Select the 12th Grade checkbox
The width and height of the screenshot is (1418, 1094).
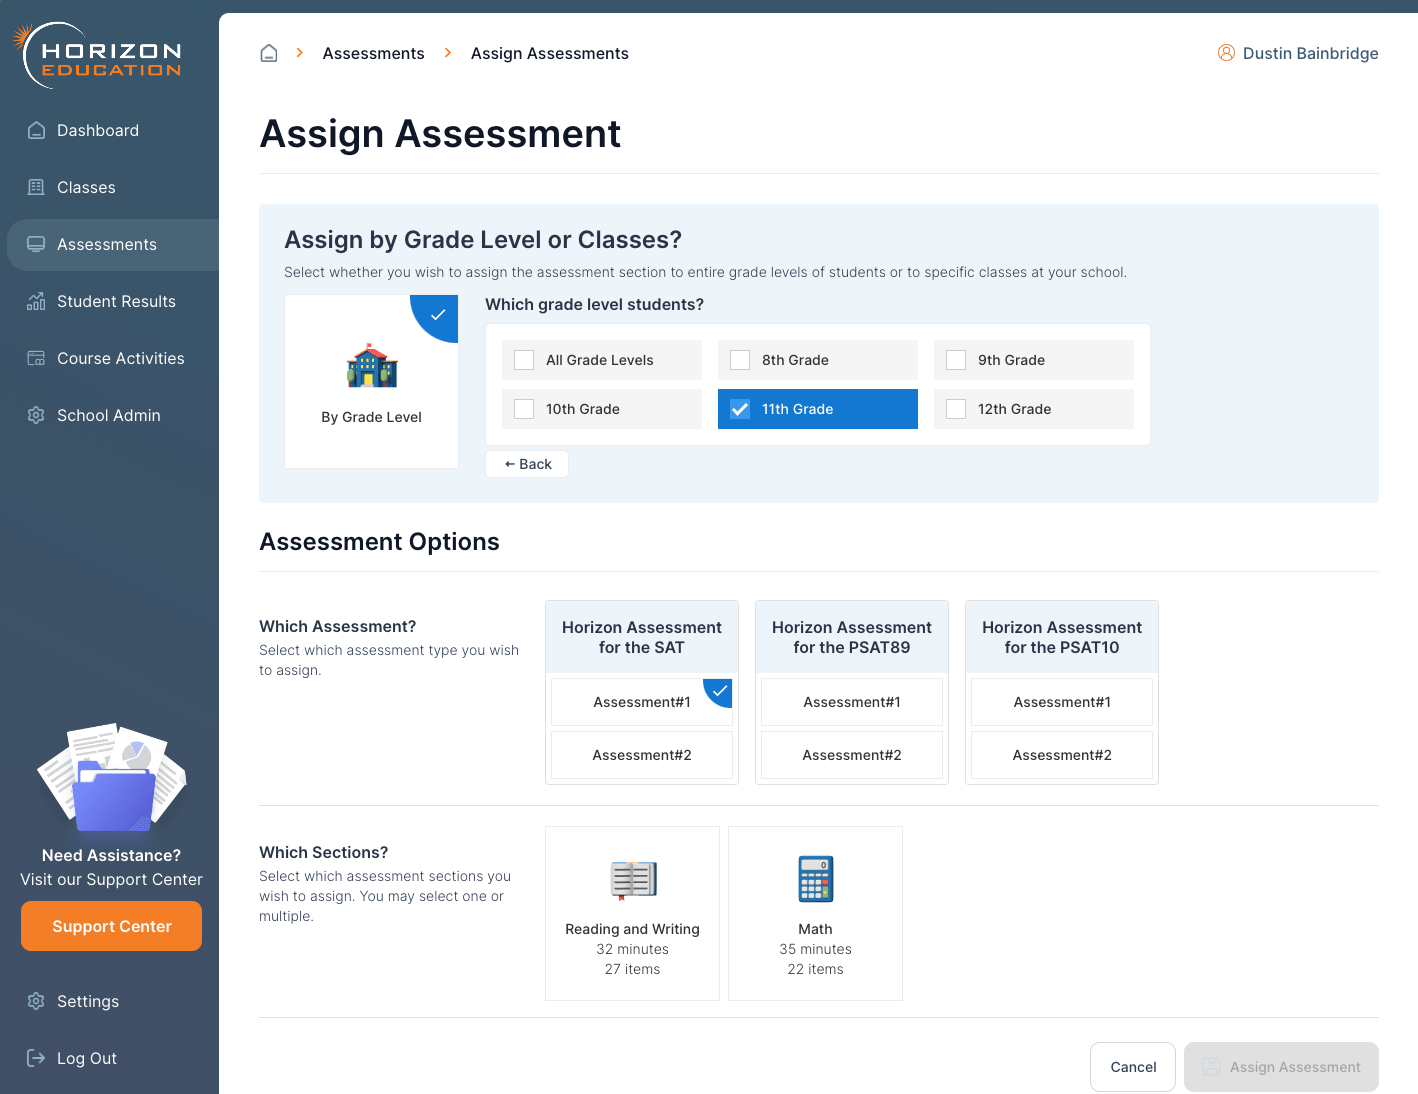[x=955, y=408]
